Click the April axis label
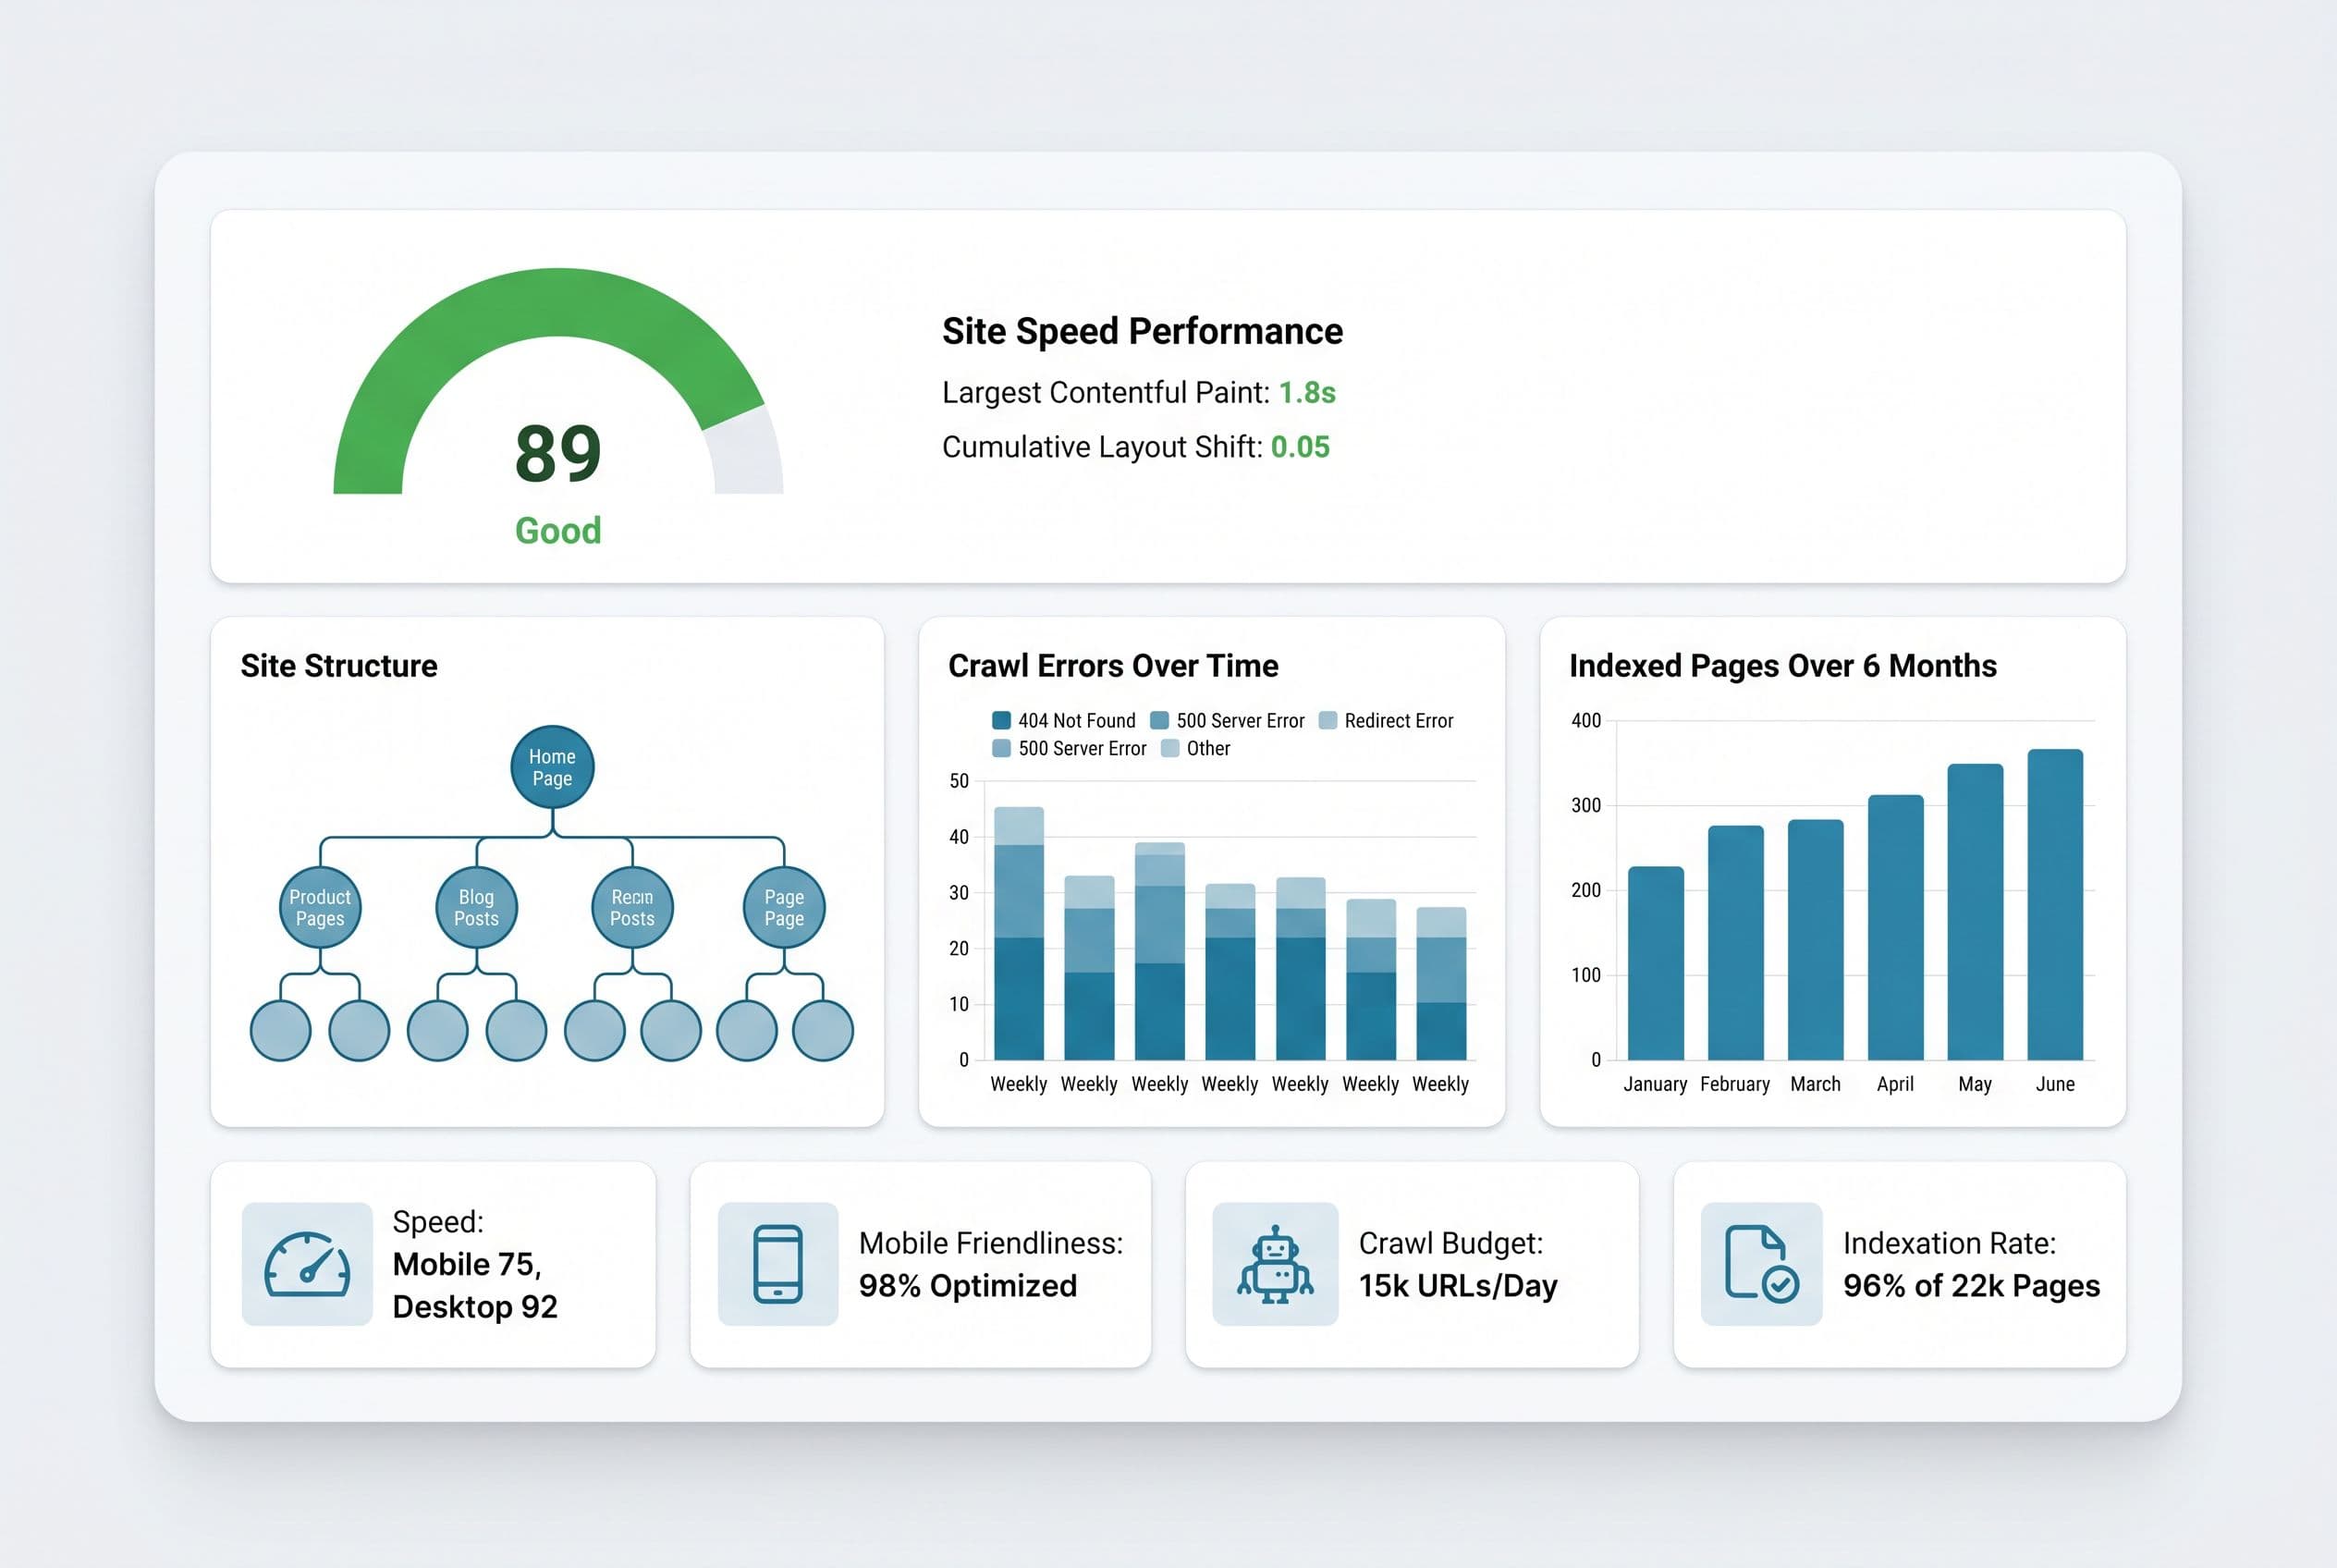 (x=1895, y=1084)
